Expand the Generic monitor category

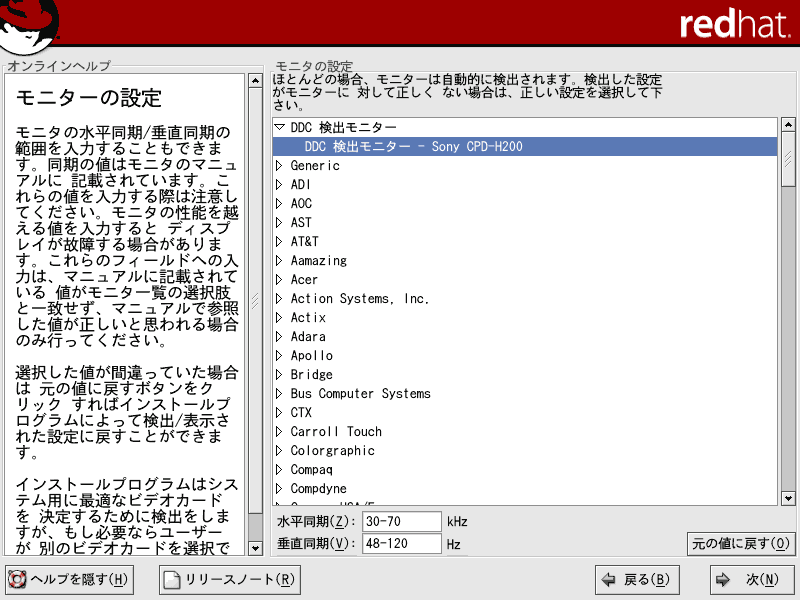(x=280, y=166)
